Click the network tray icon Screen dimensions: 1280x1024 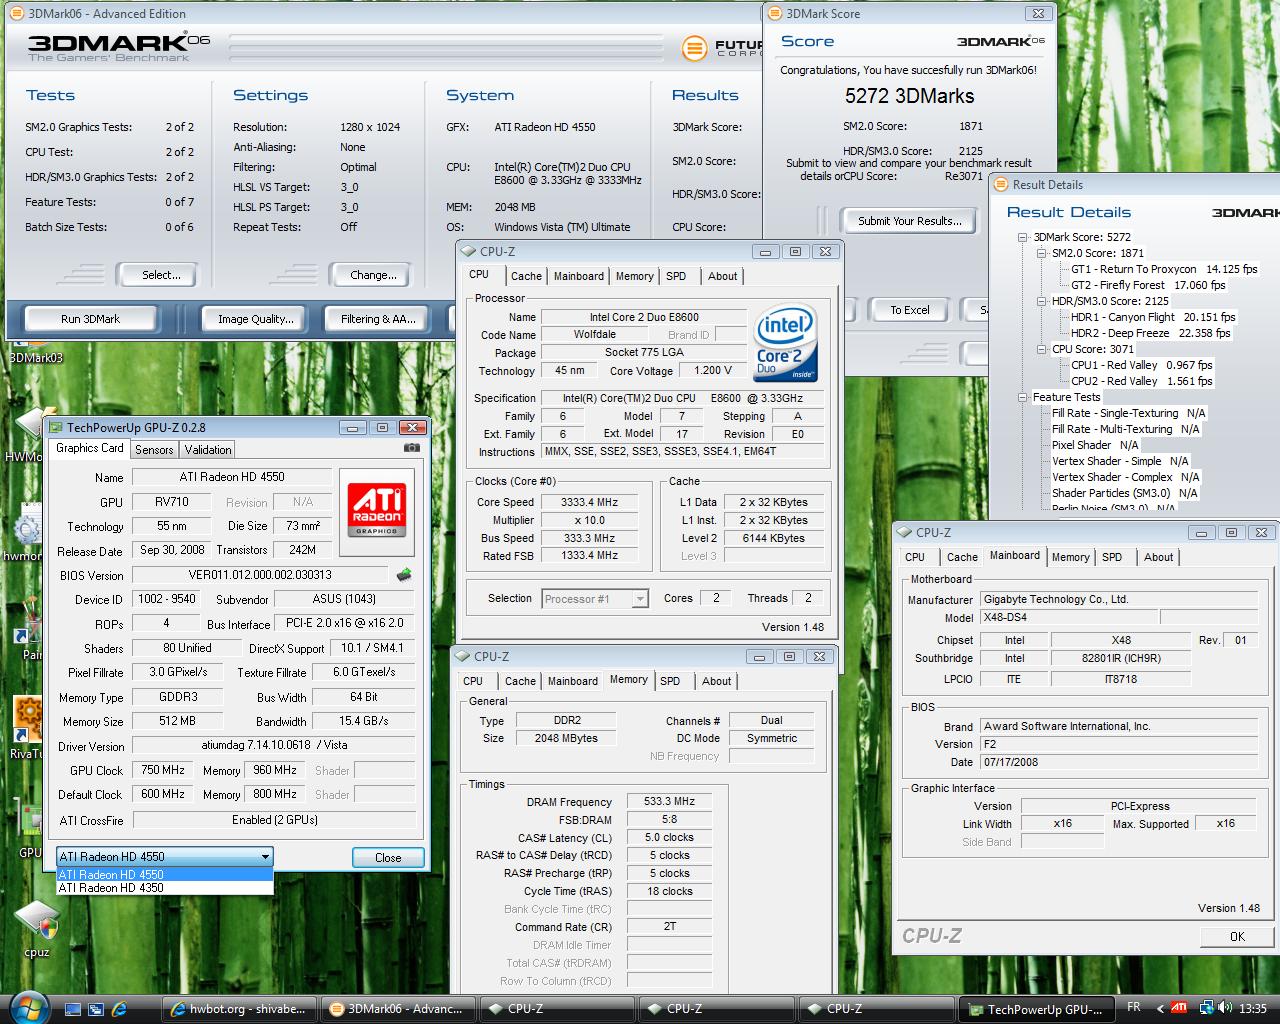[x=1206, y=1008]
